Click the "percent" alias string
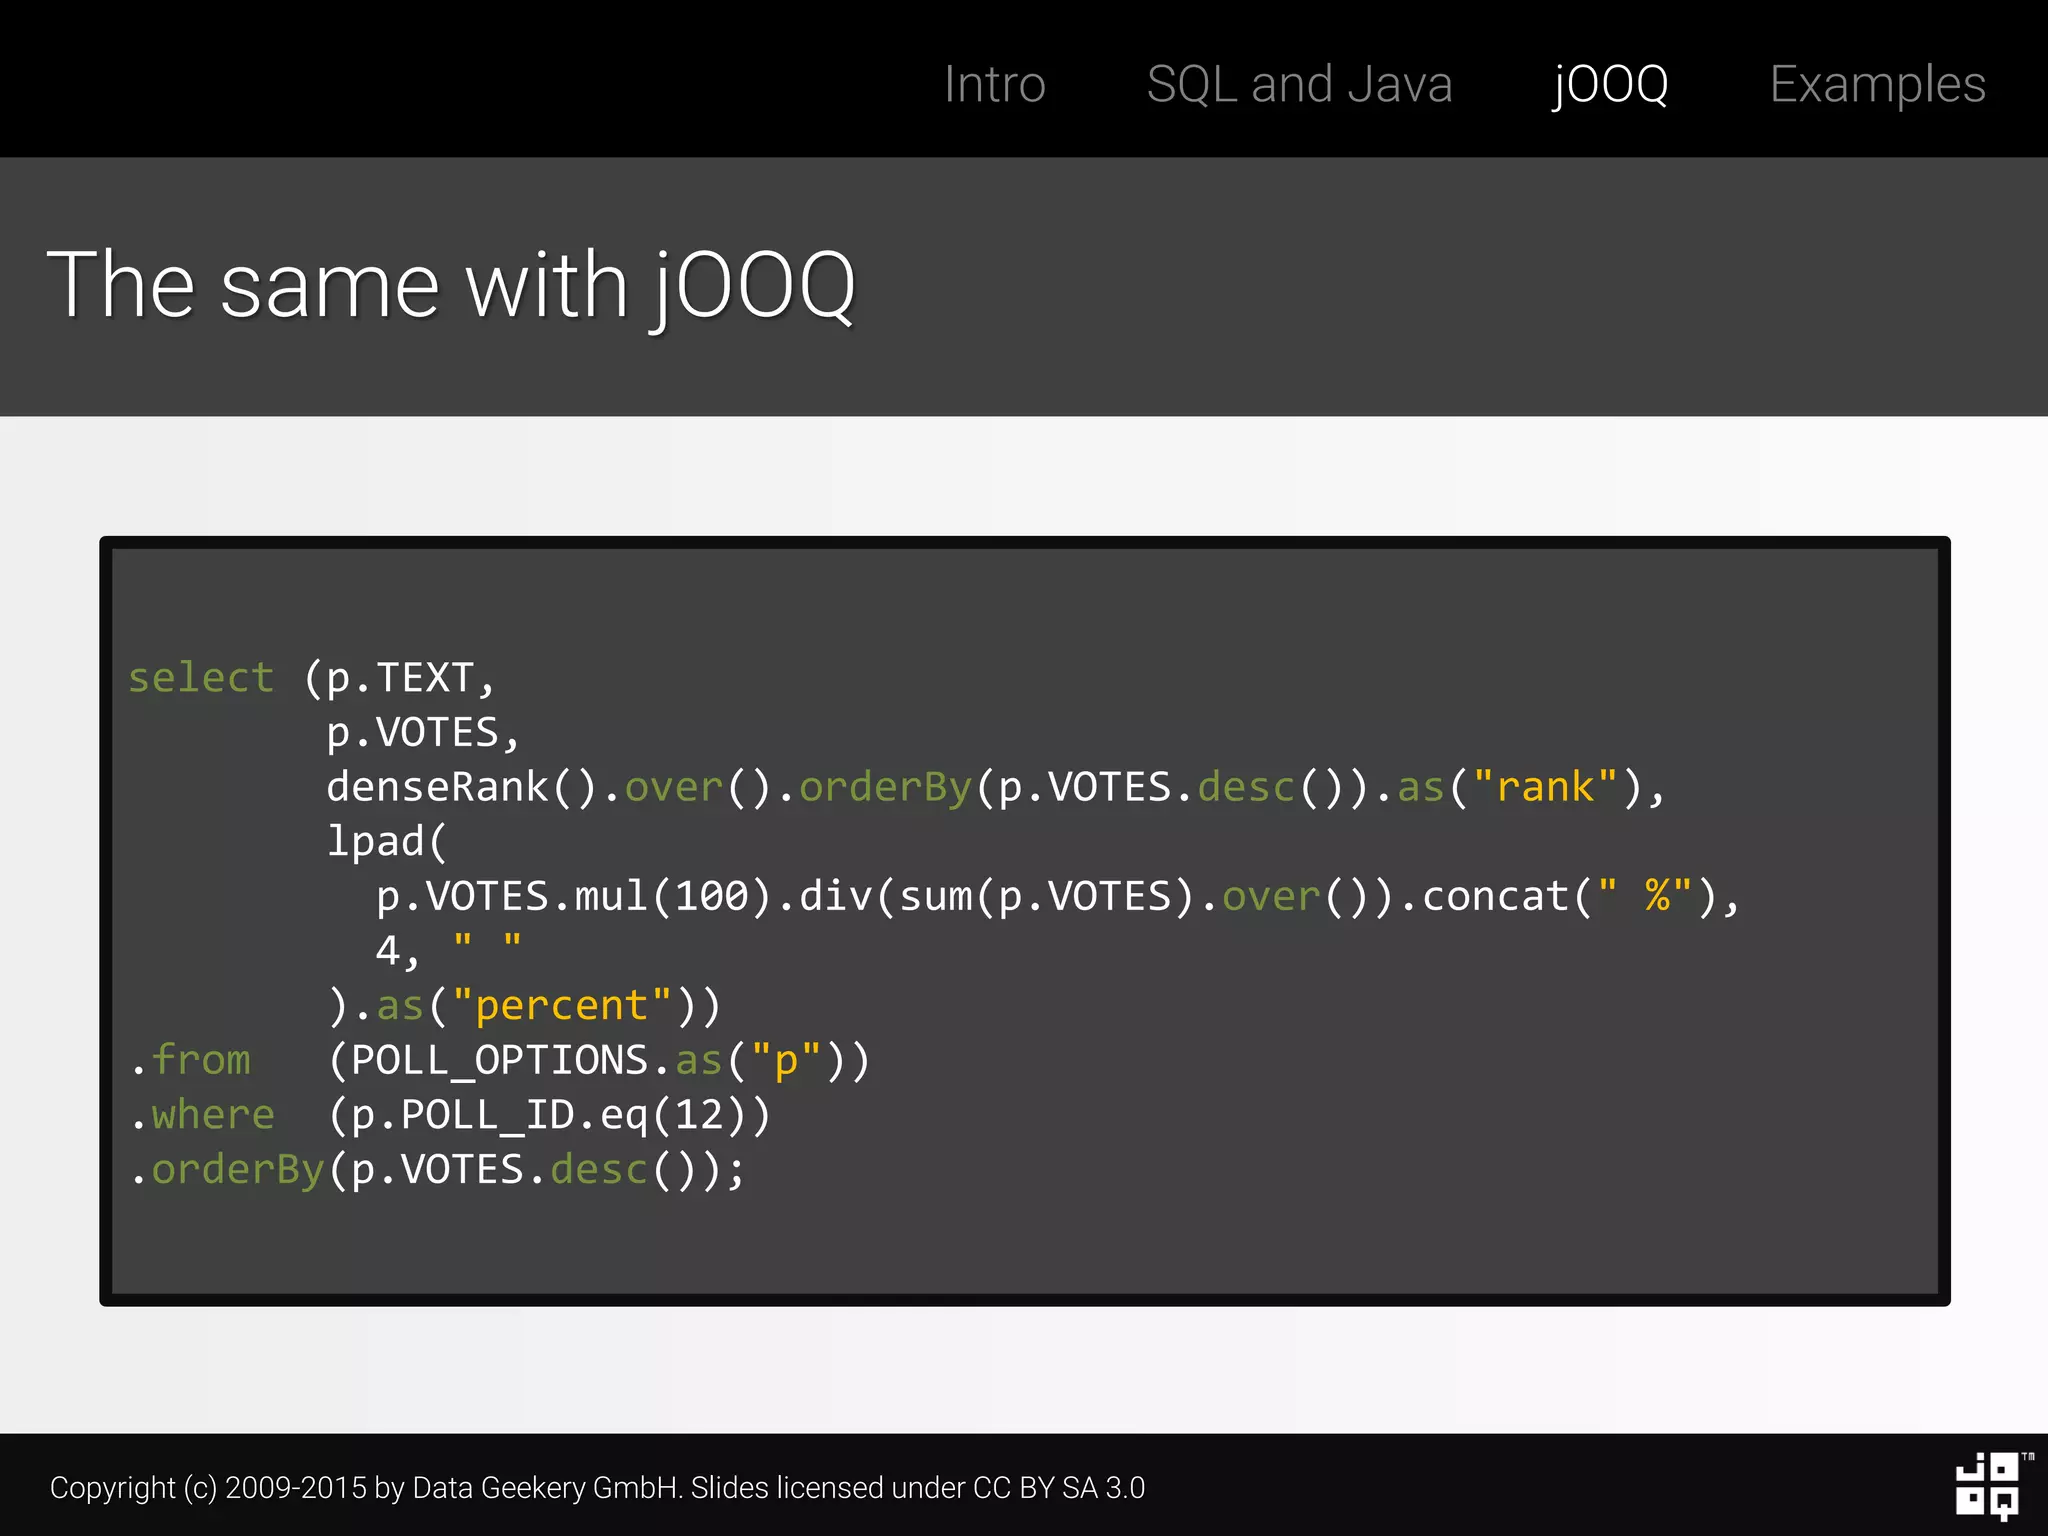This screenshot has height=1536, width=2048. click(561, 1005)
